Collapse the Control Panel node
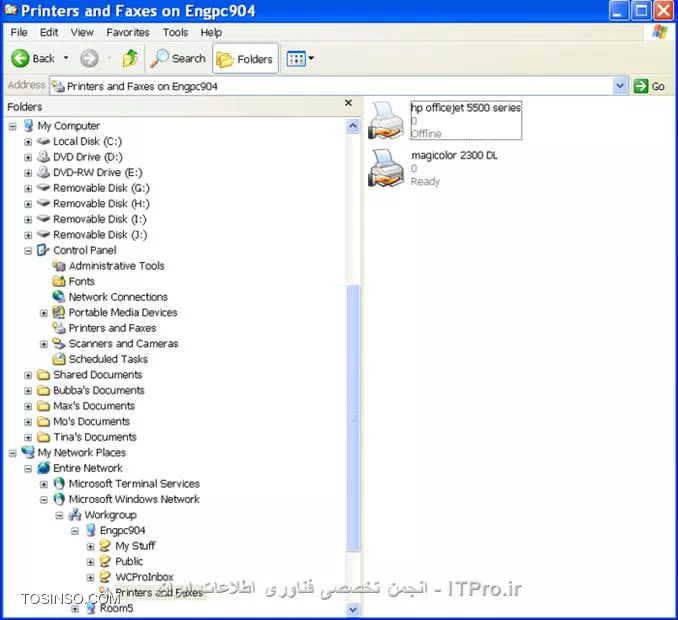This screenshot has height=620, width=678. pos(28,251)
